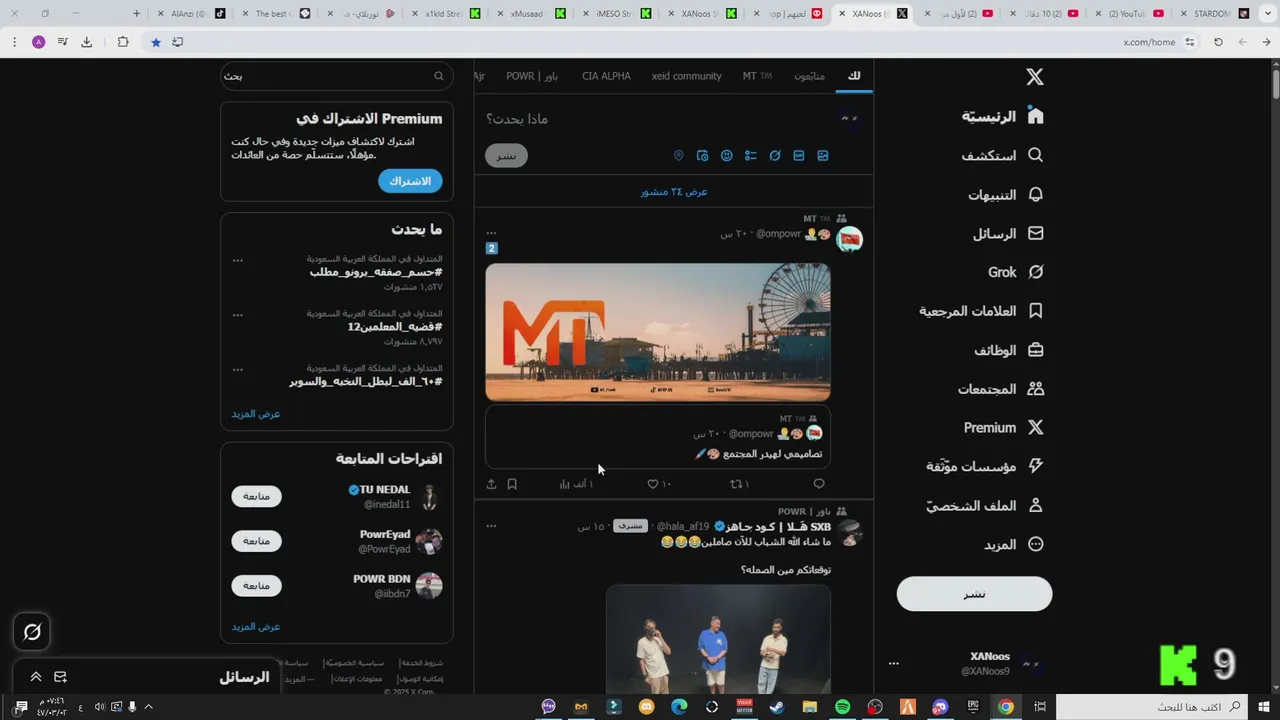View analytics of ompowr post
Screen dimensions: 1280x720
[x=577, y=484]
